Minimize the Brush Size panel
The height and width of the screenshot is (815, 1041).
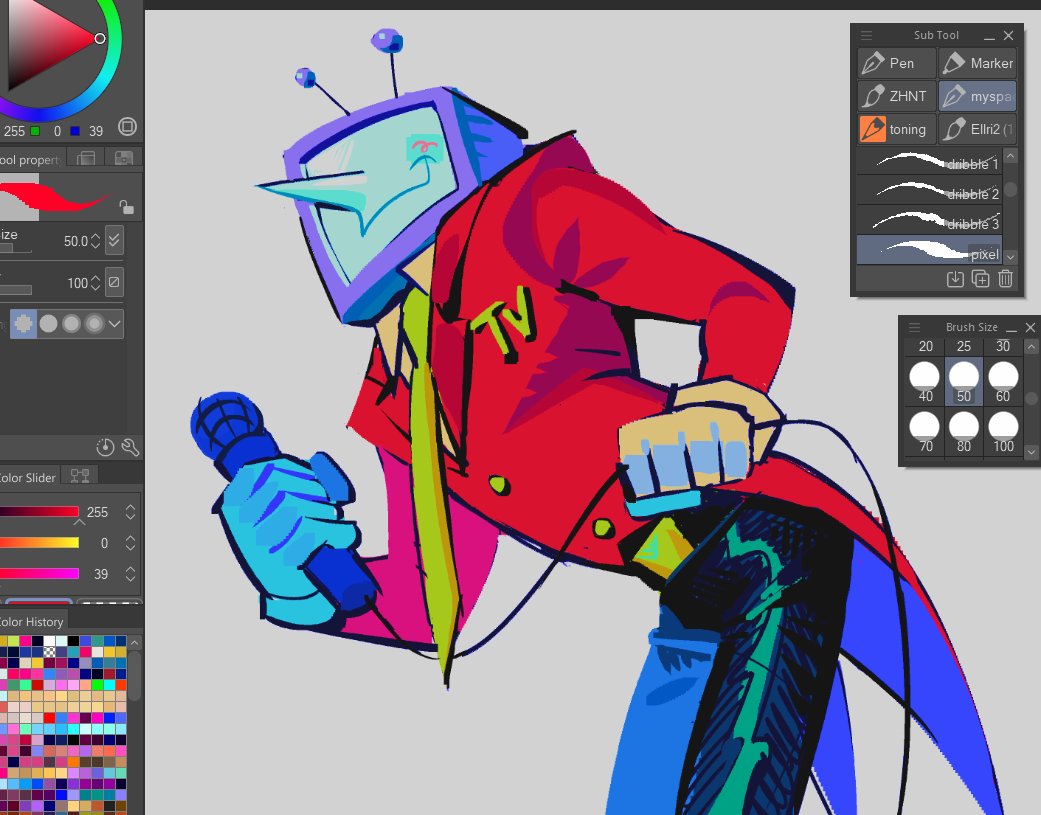[1011, 328]
